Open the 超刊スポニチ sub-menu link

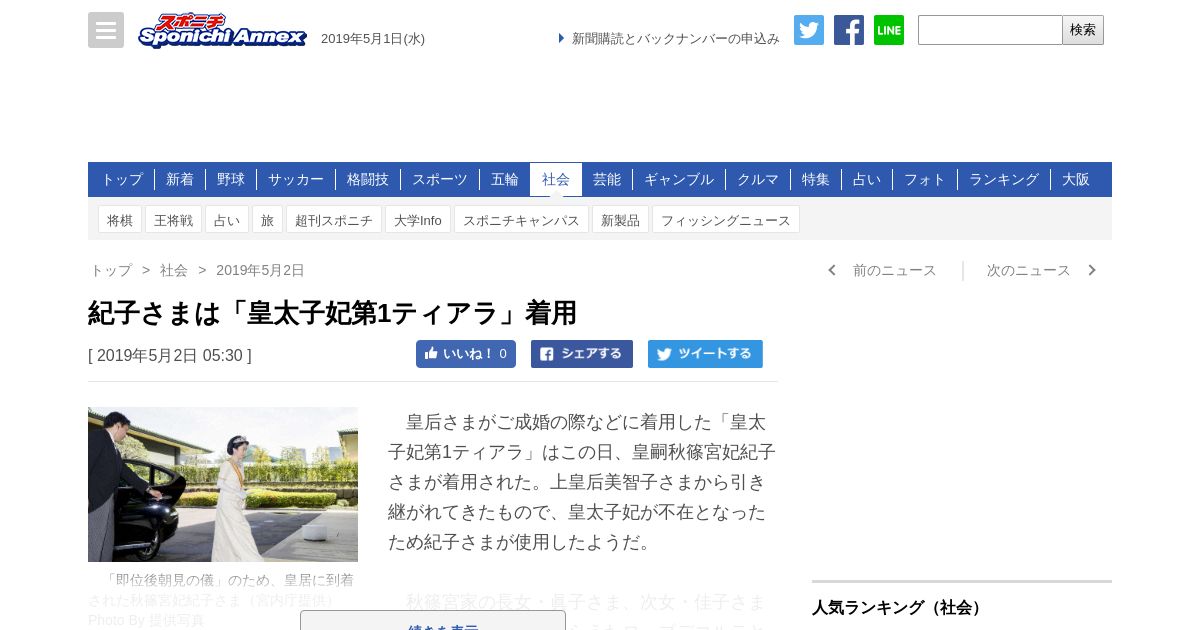tap(334, 220)
